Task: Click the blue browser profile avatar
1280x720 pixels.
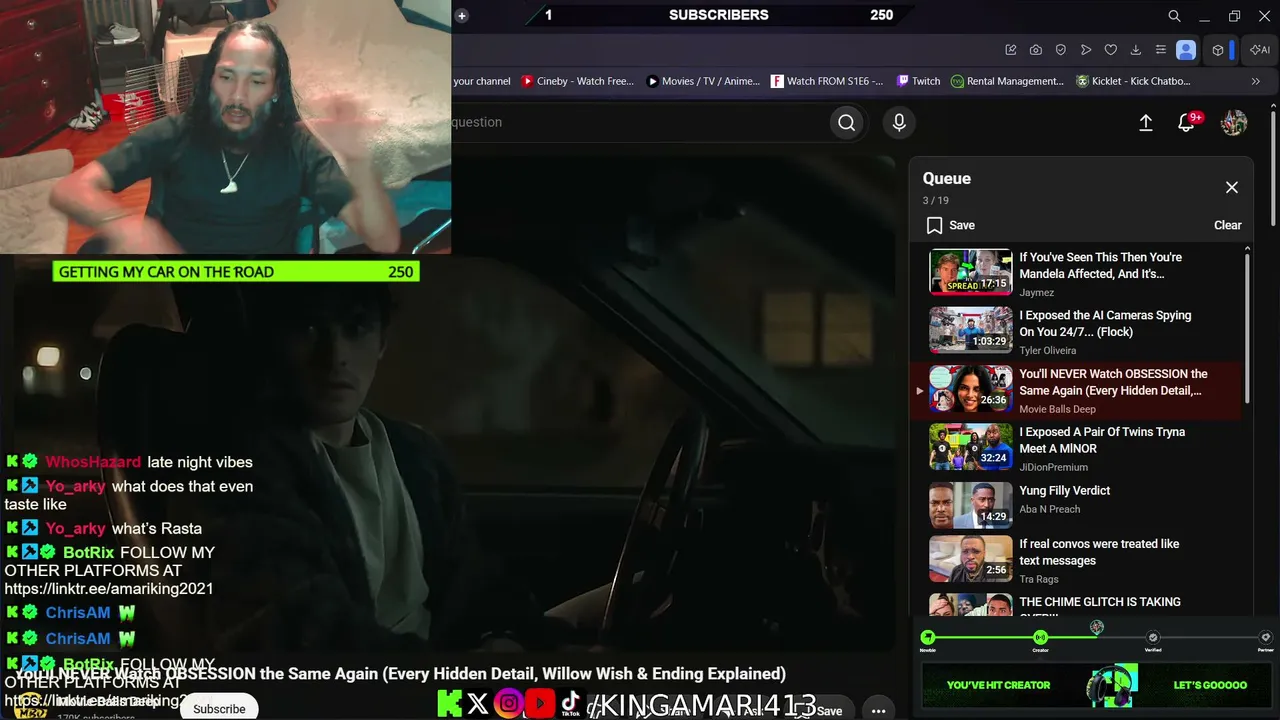Action: tap(1186, 50)
